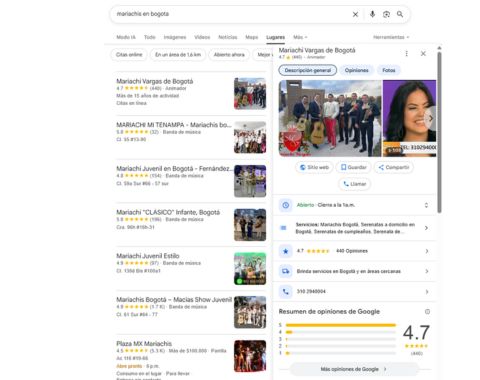Open the phone number row chevron
This screenshot has width=480, height=380.
427,292
